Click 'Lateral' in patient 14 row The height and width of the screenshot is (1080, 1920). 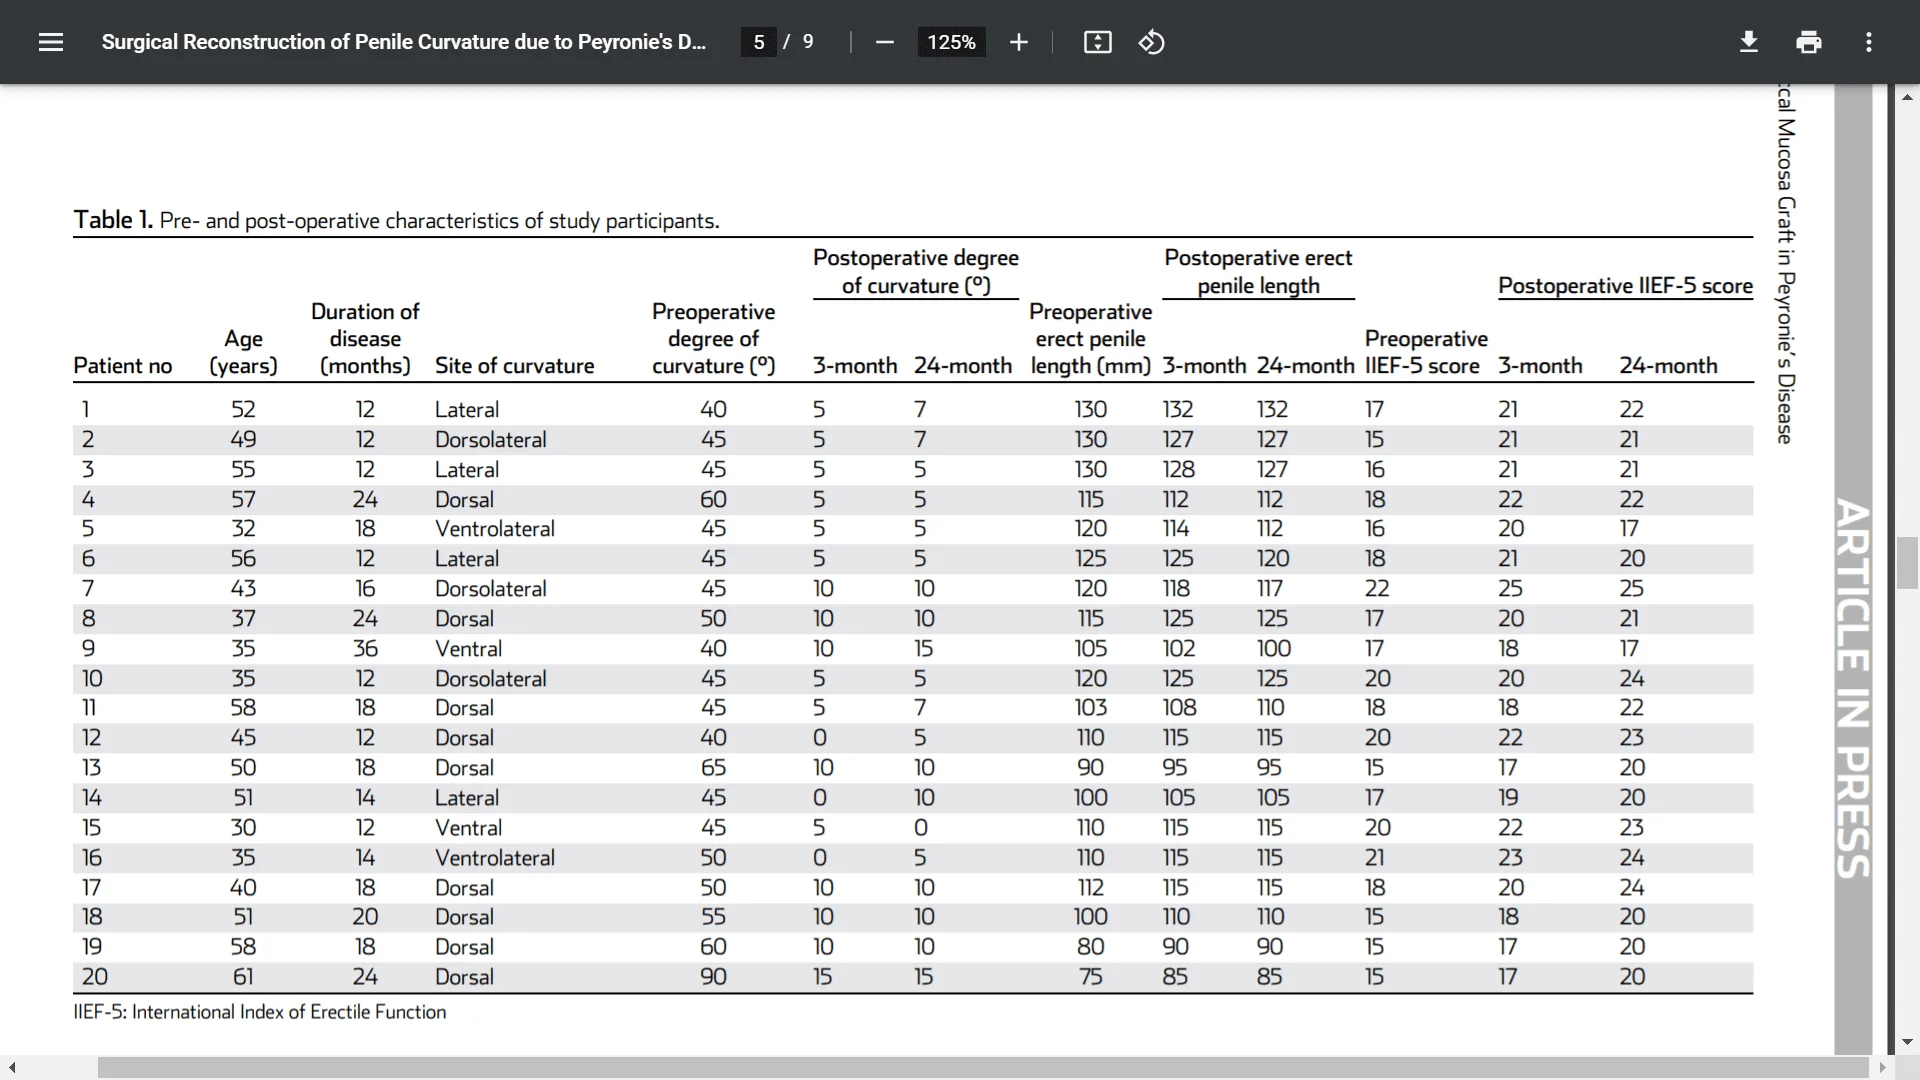coord(466,798)
